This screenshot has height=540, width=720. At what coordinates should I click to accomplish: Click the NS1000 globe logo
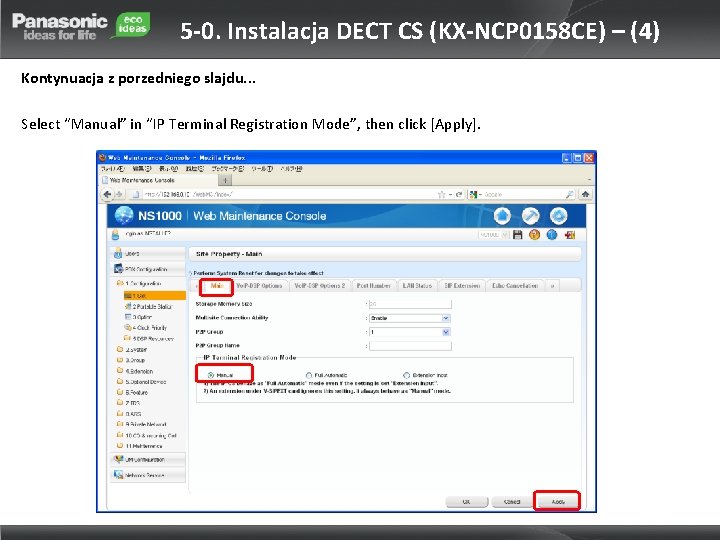tap(124, 215)
